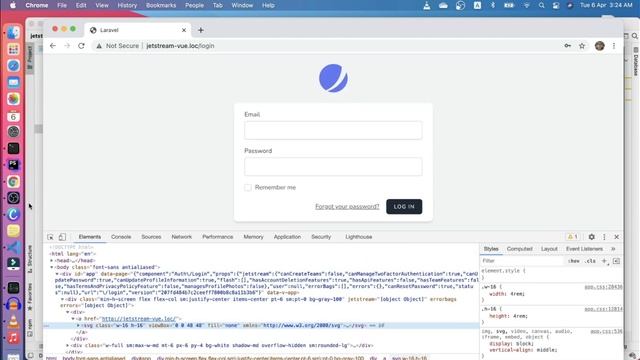Open the Lighthouse tab
Viewport: 640px width, 360px height.
coord(358,237)
